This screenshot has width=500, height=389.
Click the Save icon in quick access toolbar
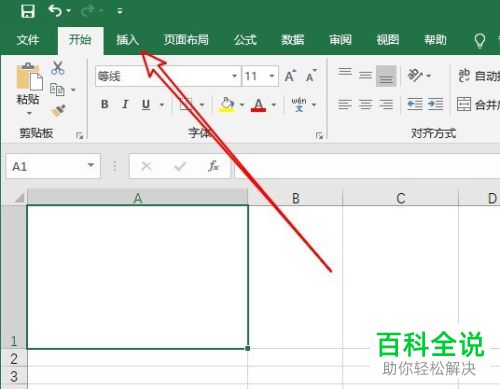pos(28,11)
